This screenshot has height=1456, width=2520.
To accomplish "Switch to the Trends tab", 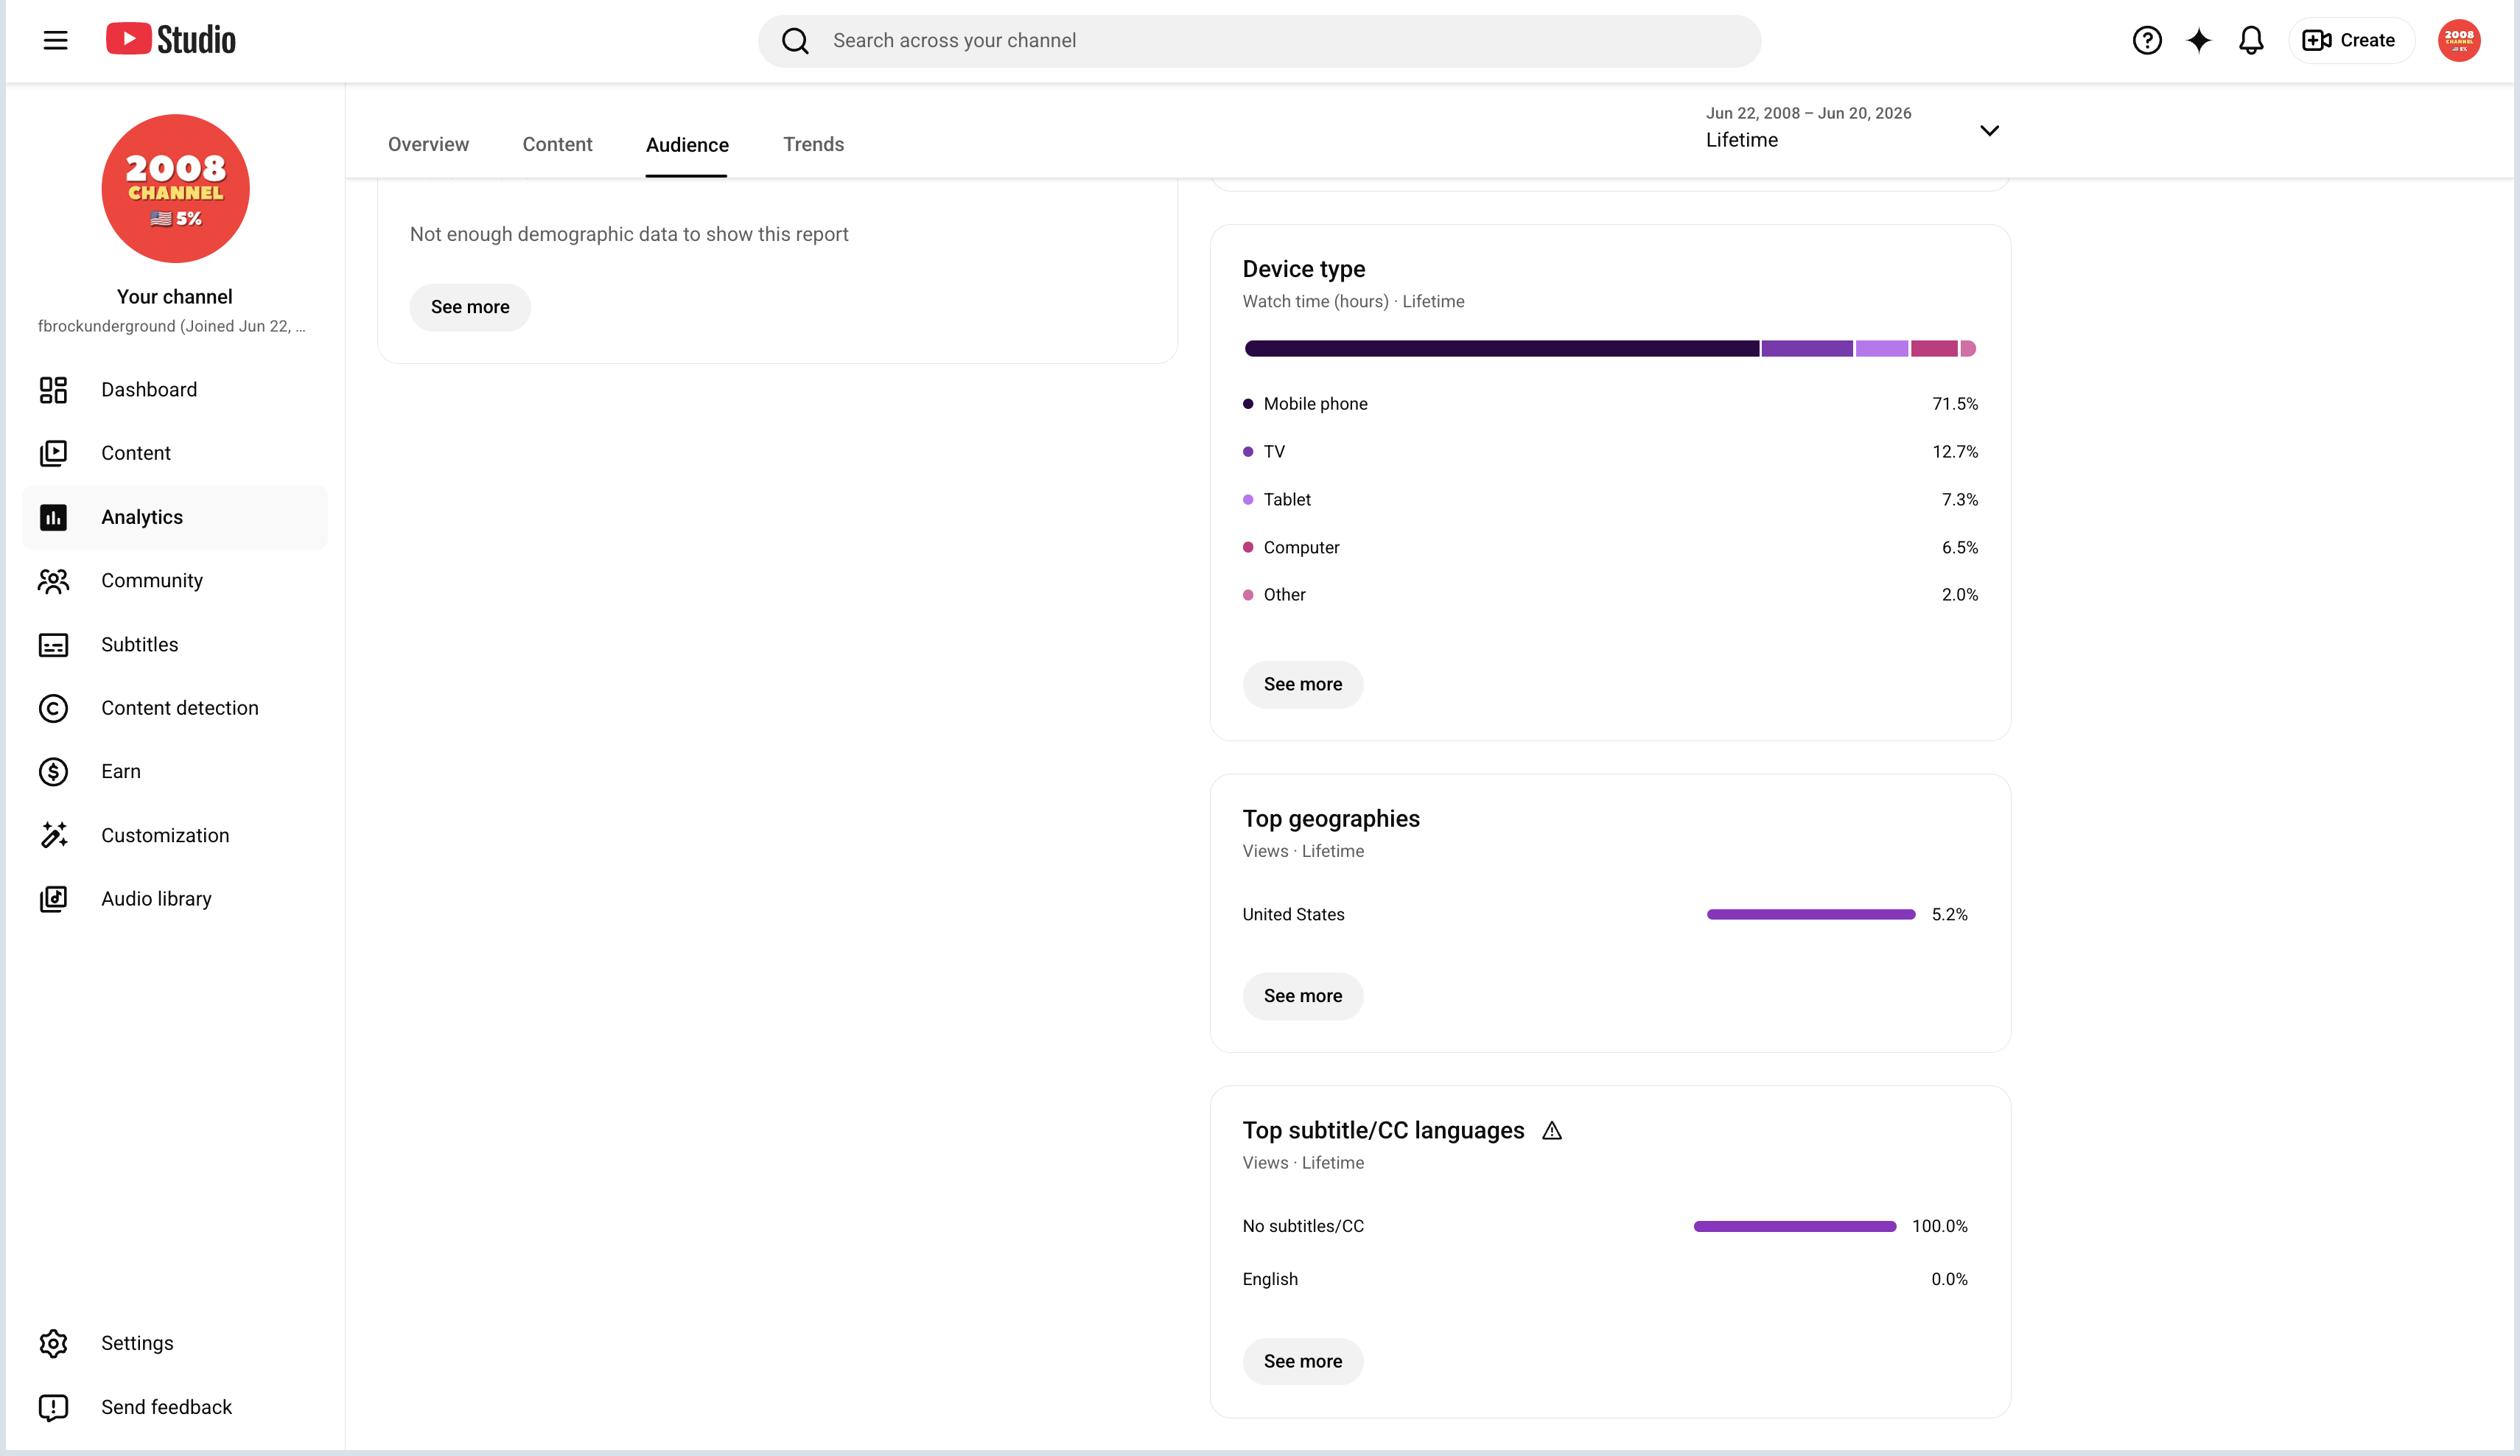I will [x=813, y=144].
